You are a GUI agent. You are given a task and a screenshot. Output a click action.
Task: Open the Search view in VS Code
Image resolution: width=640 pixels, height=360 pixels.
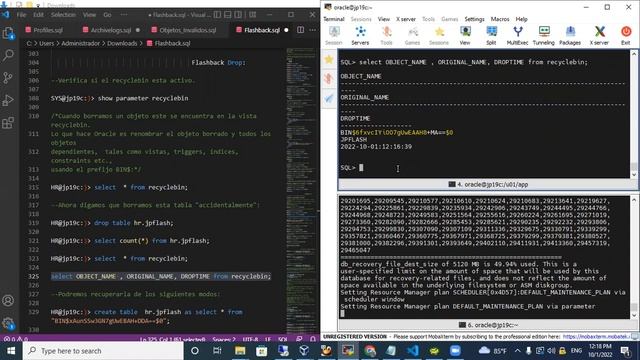click(8, 55)
